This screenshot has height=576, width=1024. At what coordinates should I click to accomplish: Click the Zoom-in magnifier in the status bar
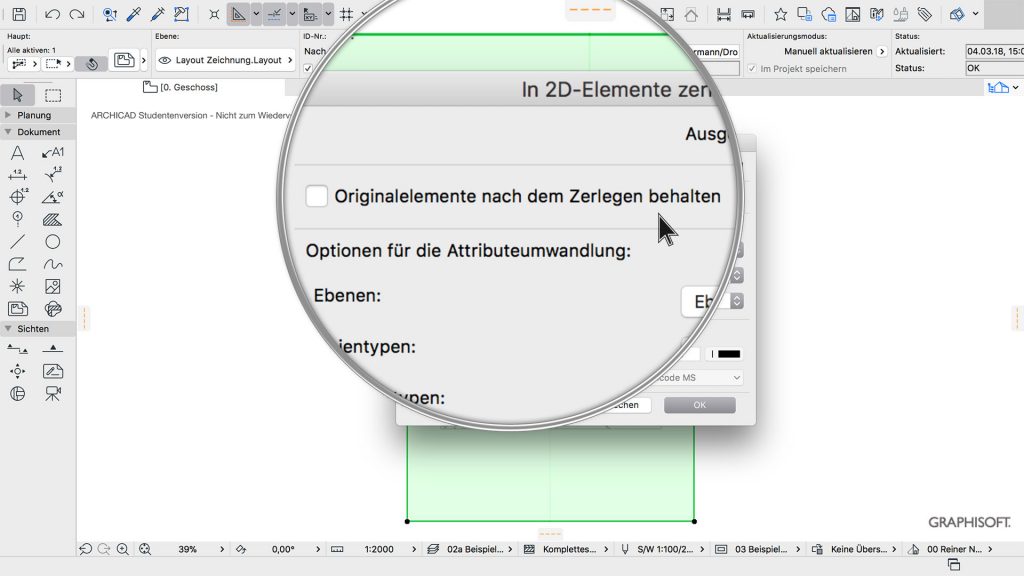pyautogui.click(x=122, y=549)
